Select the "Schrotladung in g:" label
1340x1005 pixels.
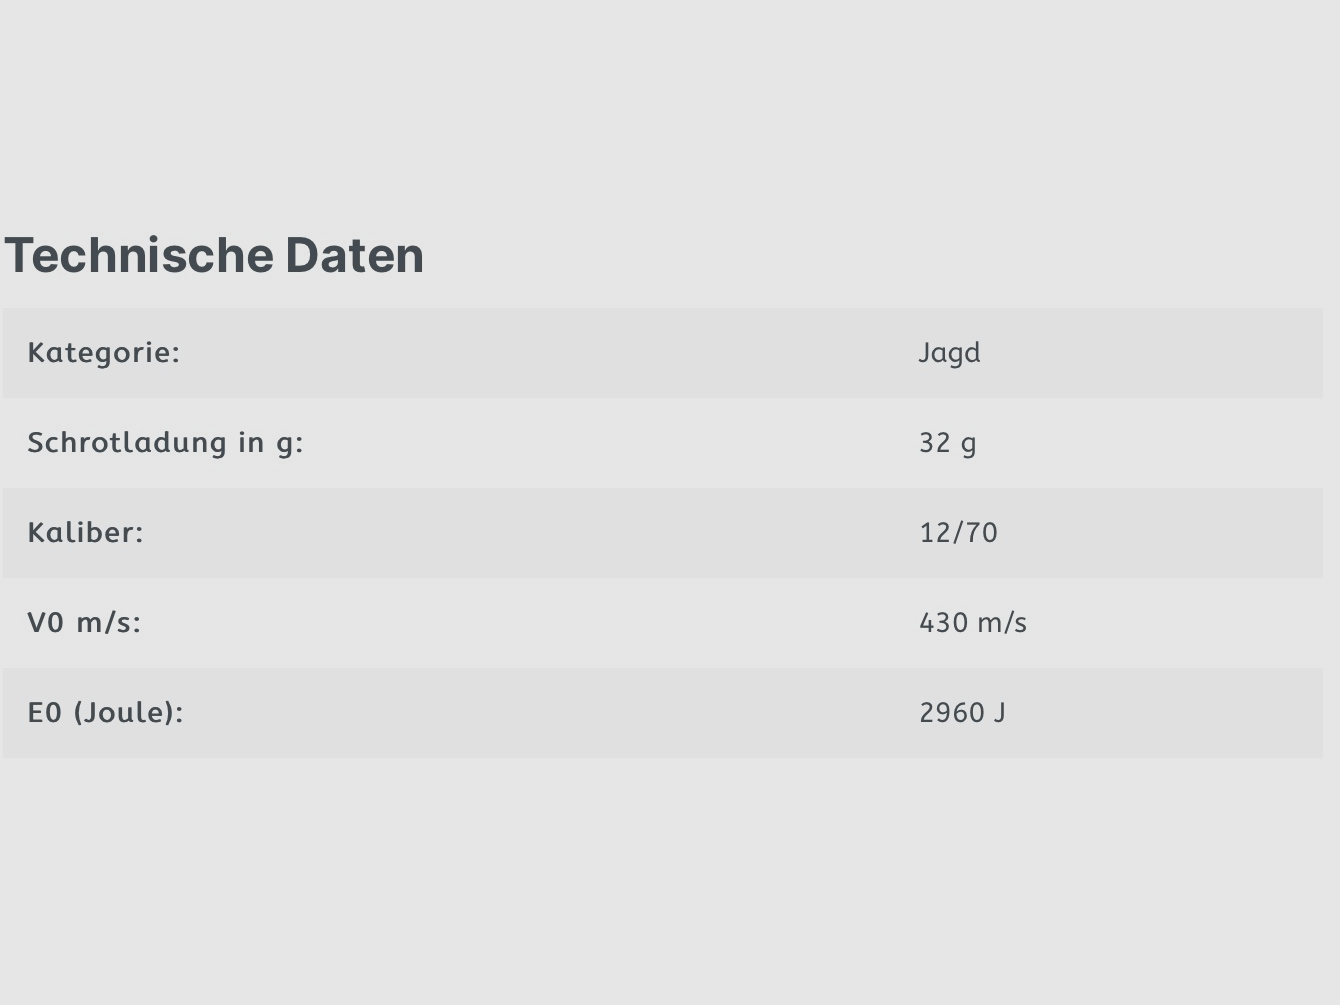[165, 443]
